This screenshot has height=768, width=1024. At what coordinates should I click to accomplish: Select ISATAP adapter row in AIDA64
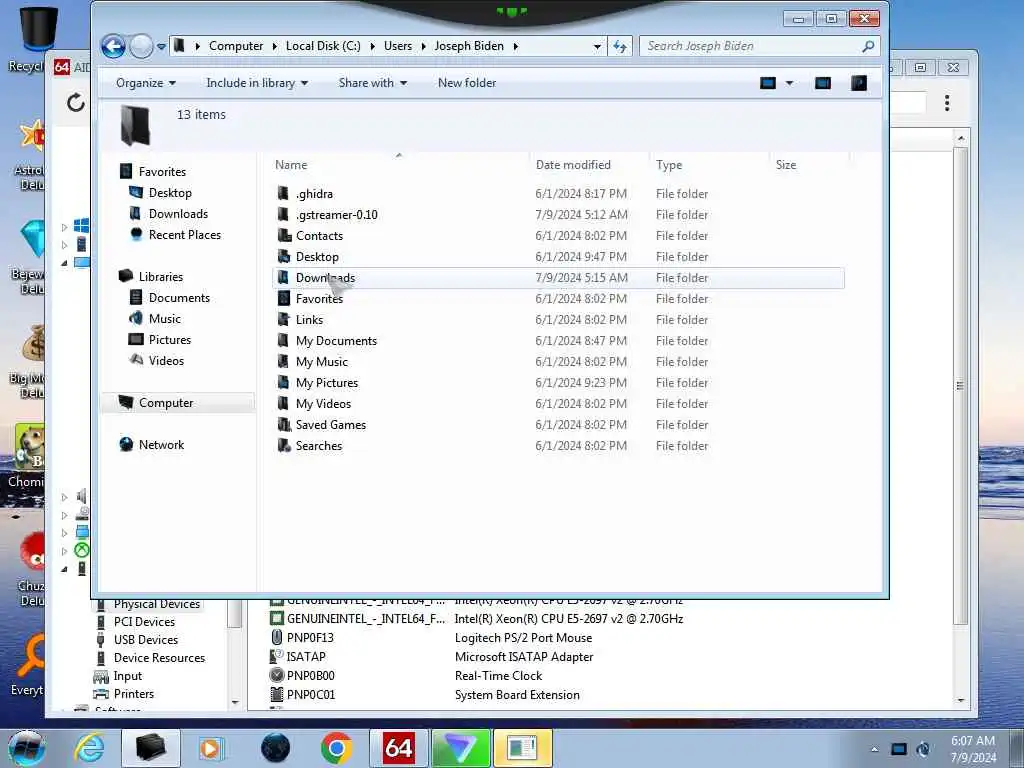coord(431,656)
